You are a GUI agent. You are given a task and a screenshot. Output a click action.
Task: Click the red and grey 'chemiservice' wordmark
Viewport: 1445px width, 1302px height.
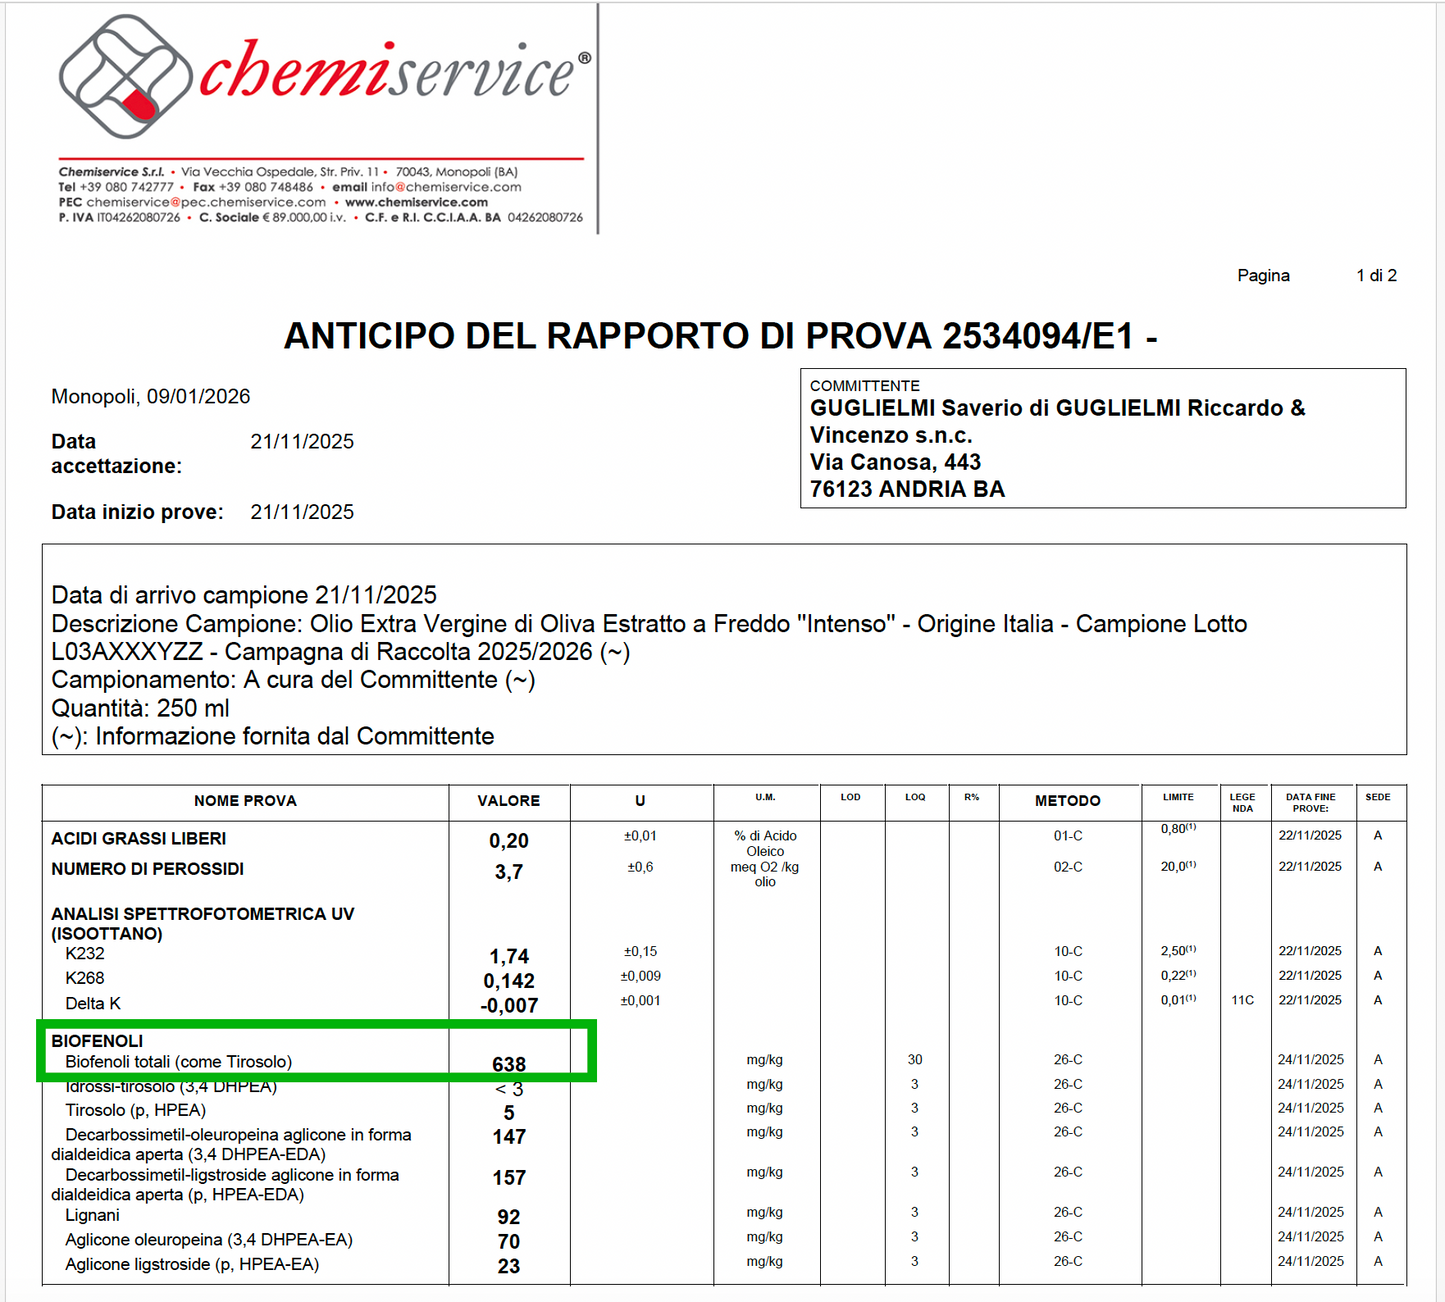(x=395, y=71)
